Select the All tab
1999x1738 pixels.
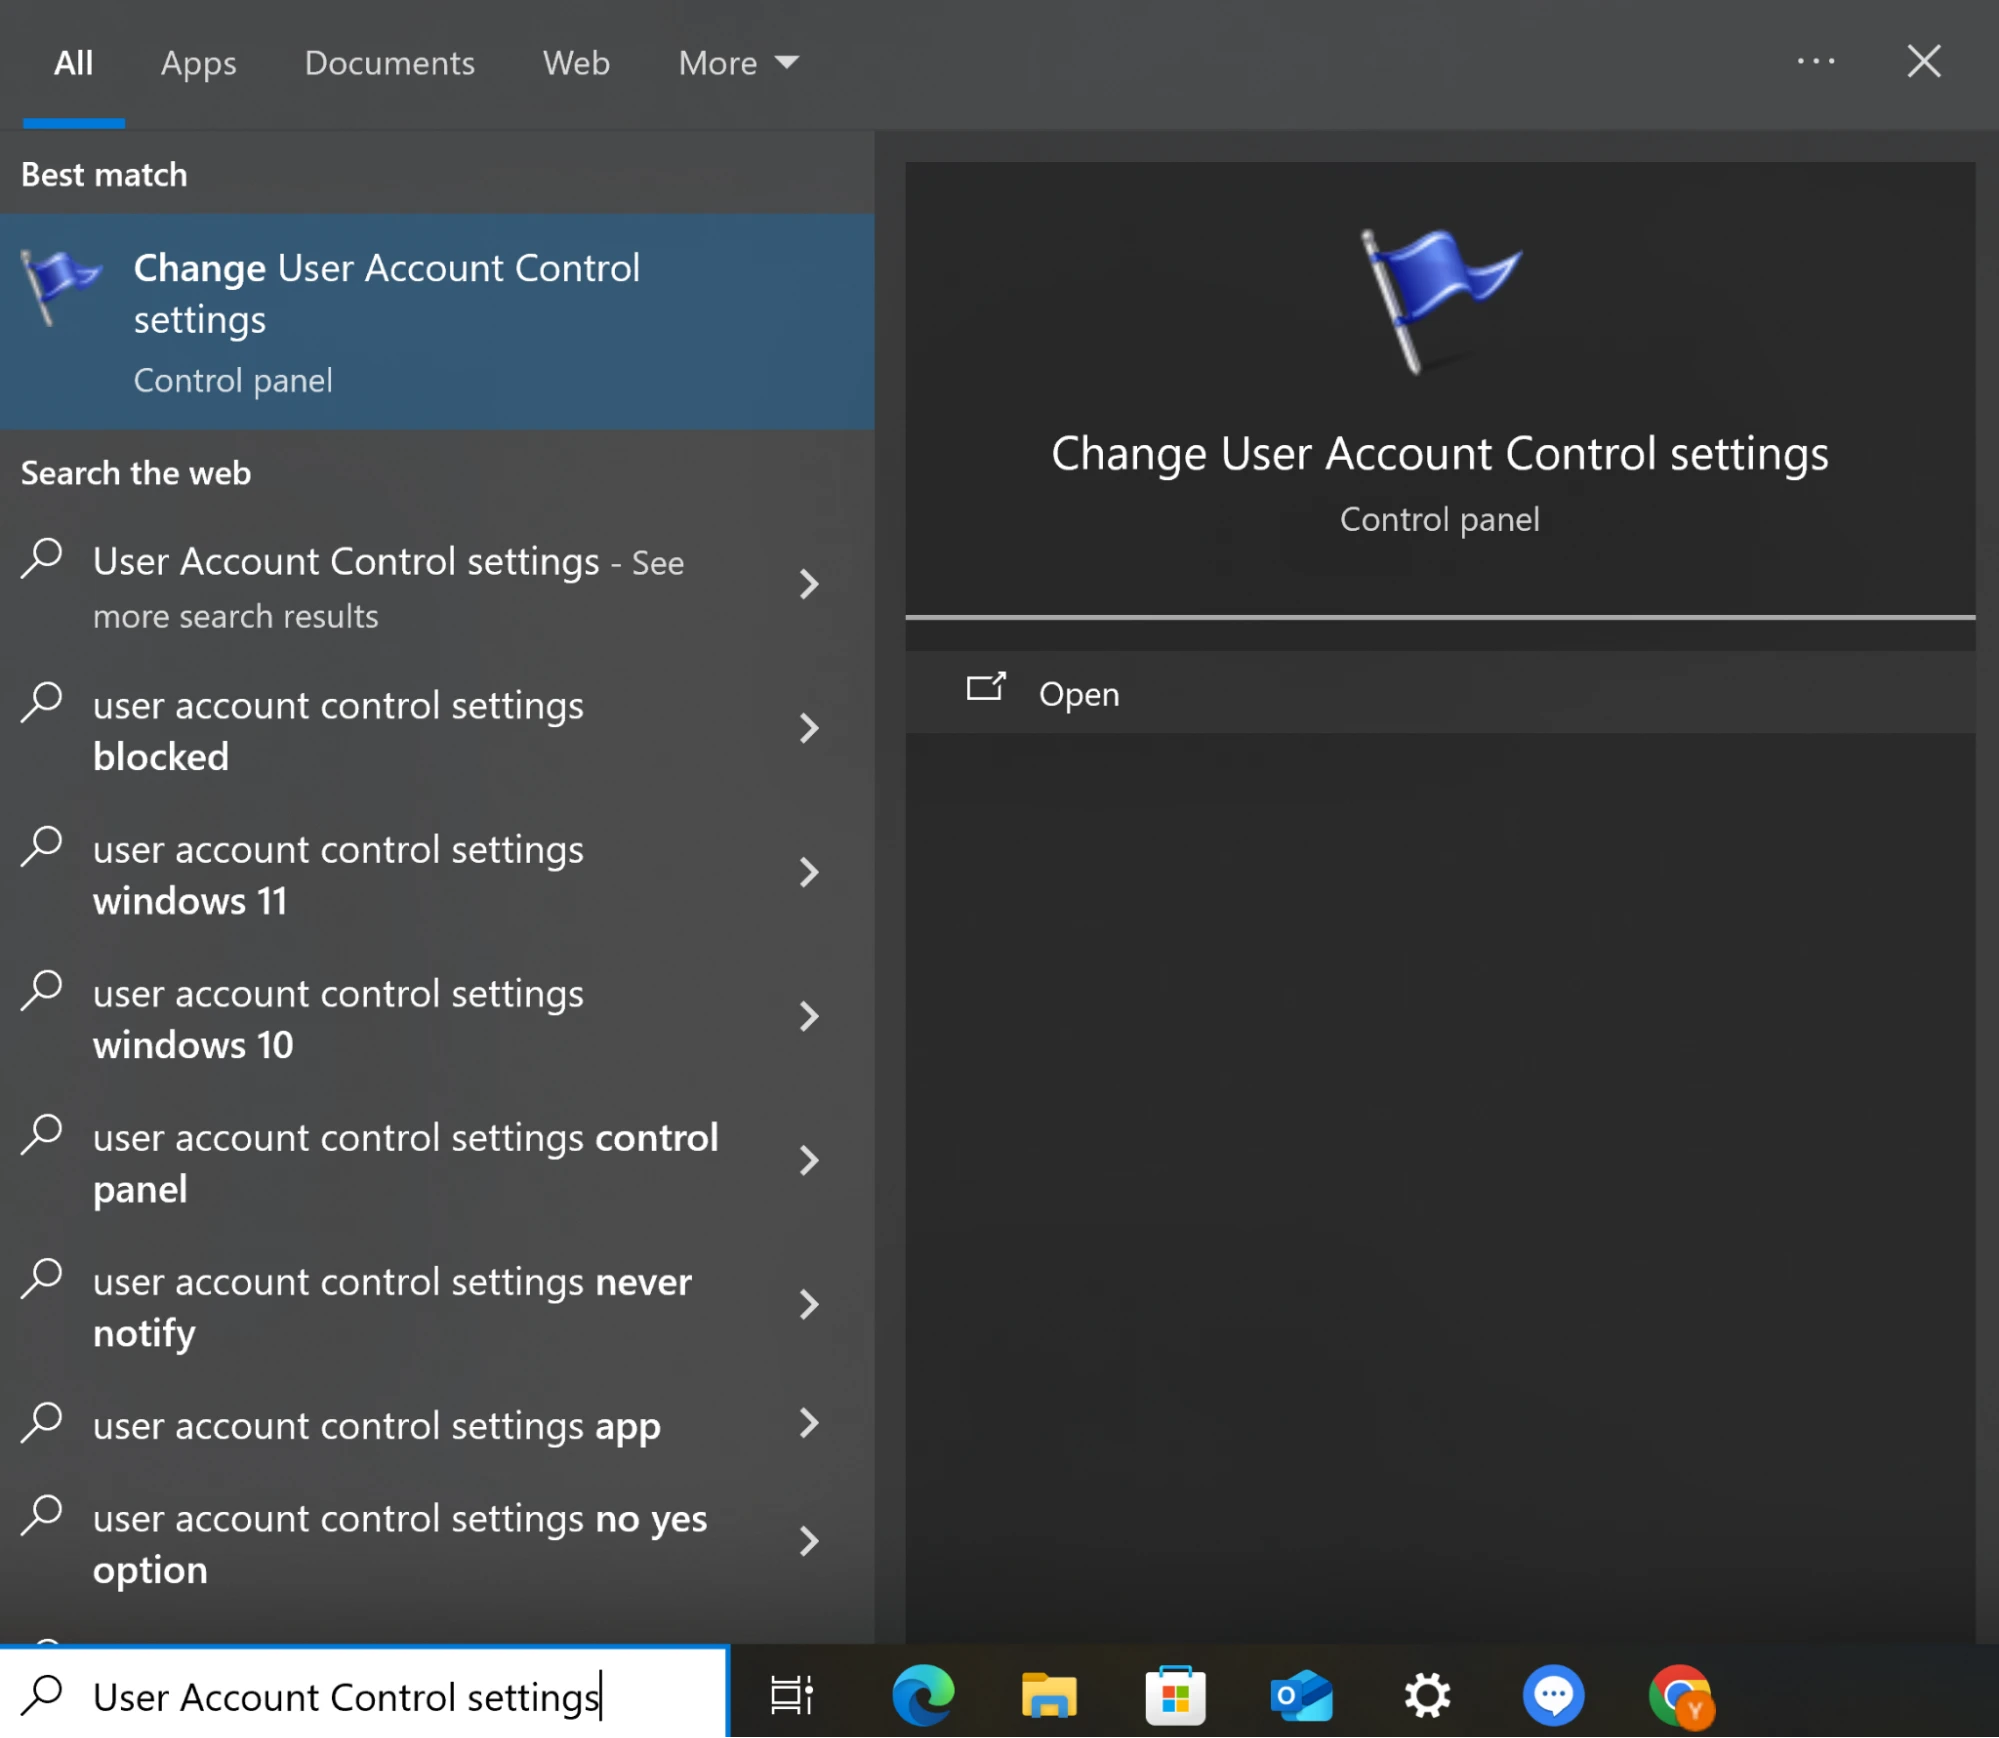coord(73,63)
